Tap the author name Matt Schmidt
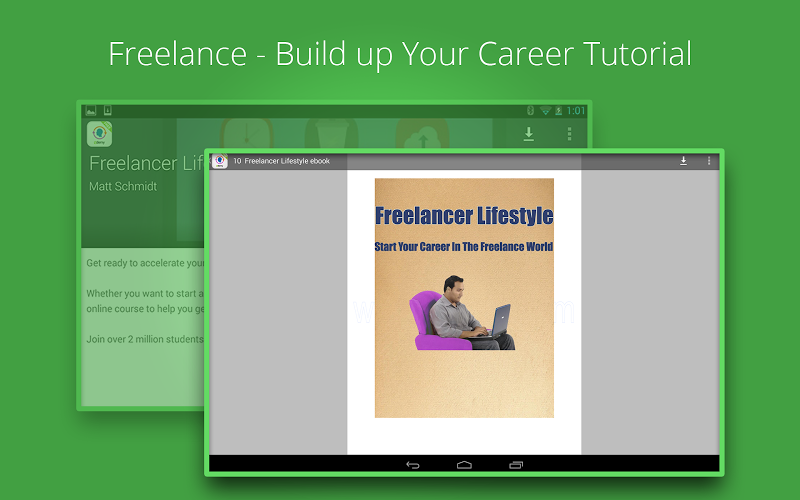Viewport: 800px width, 500px height. pos(123,186)
